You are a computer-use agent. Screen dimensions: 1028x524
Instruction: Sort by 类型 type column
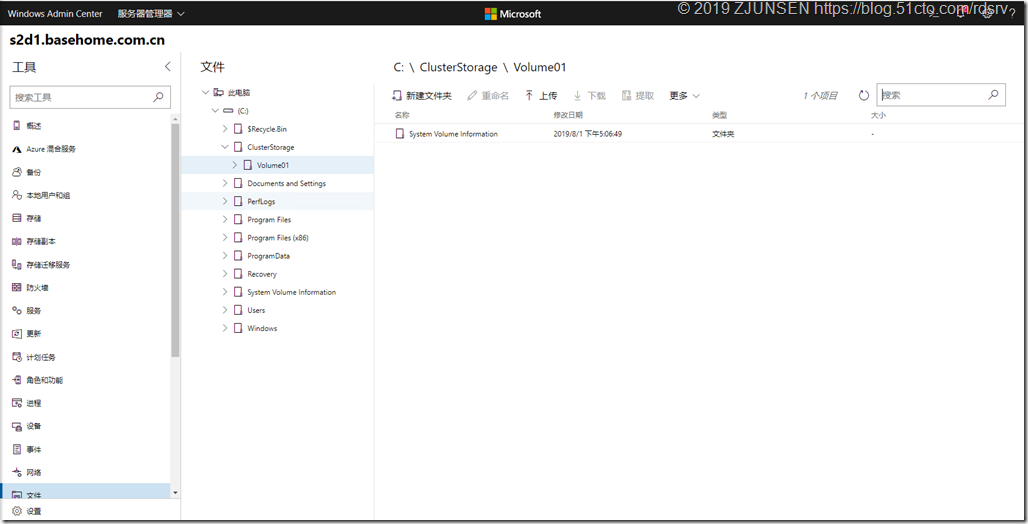[x=719, y=115]
